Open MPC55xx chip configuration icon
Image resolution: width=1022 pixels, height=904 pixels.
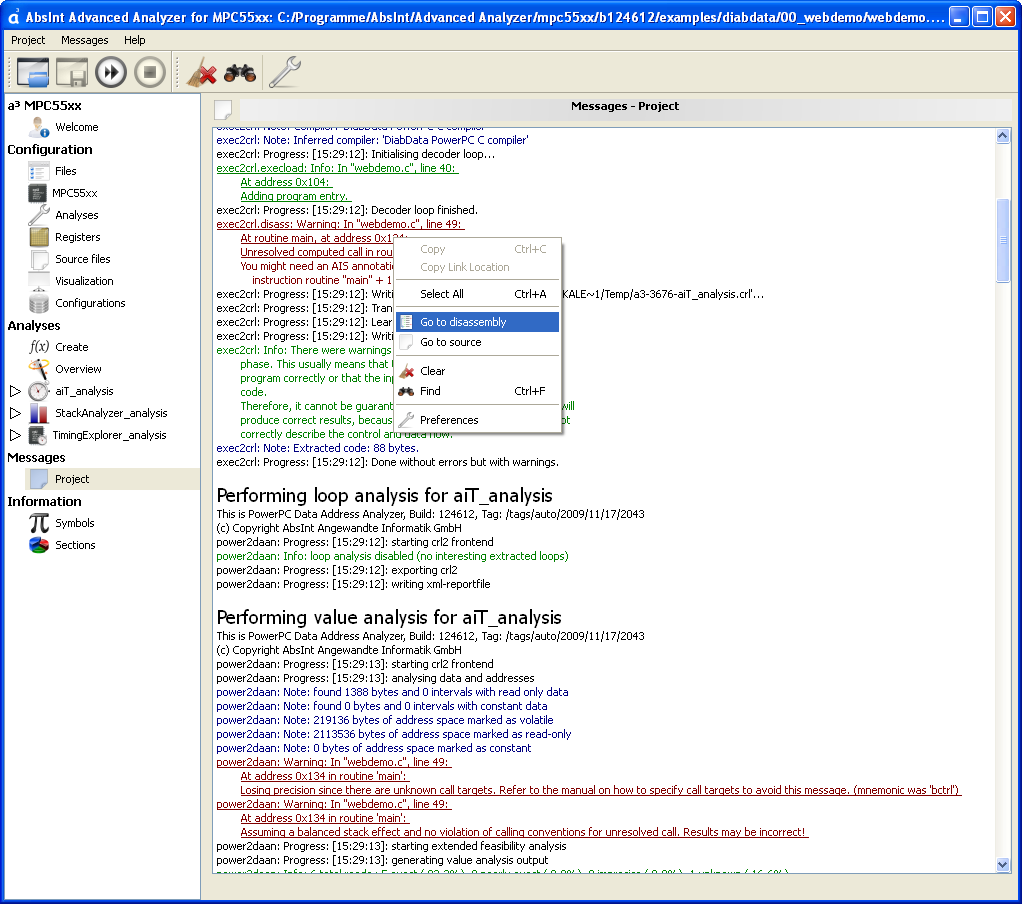[38, 193]
